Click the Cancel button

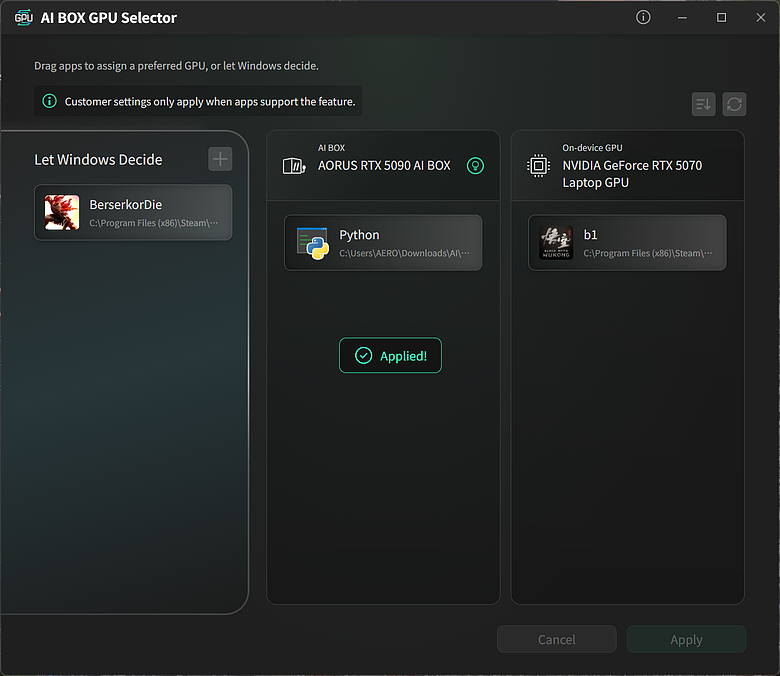pyautogui.click(x=557, y=639)
